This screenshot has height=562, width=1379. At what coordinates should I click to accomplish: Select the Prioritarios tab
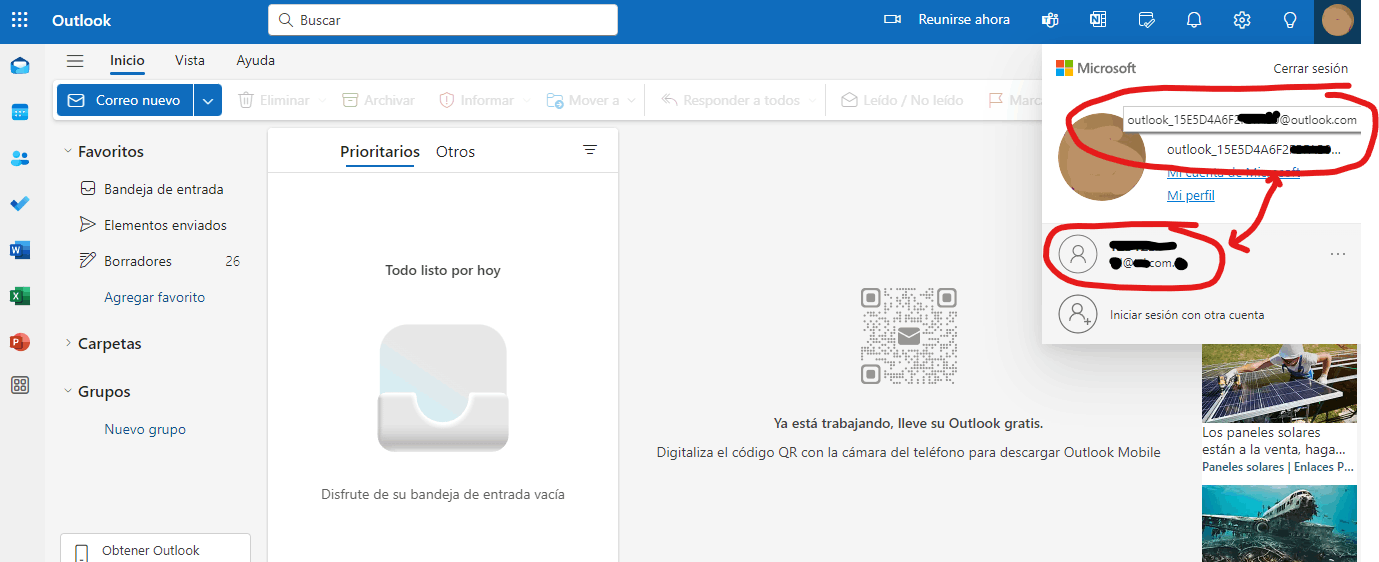[x=380, y=152]
